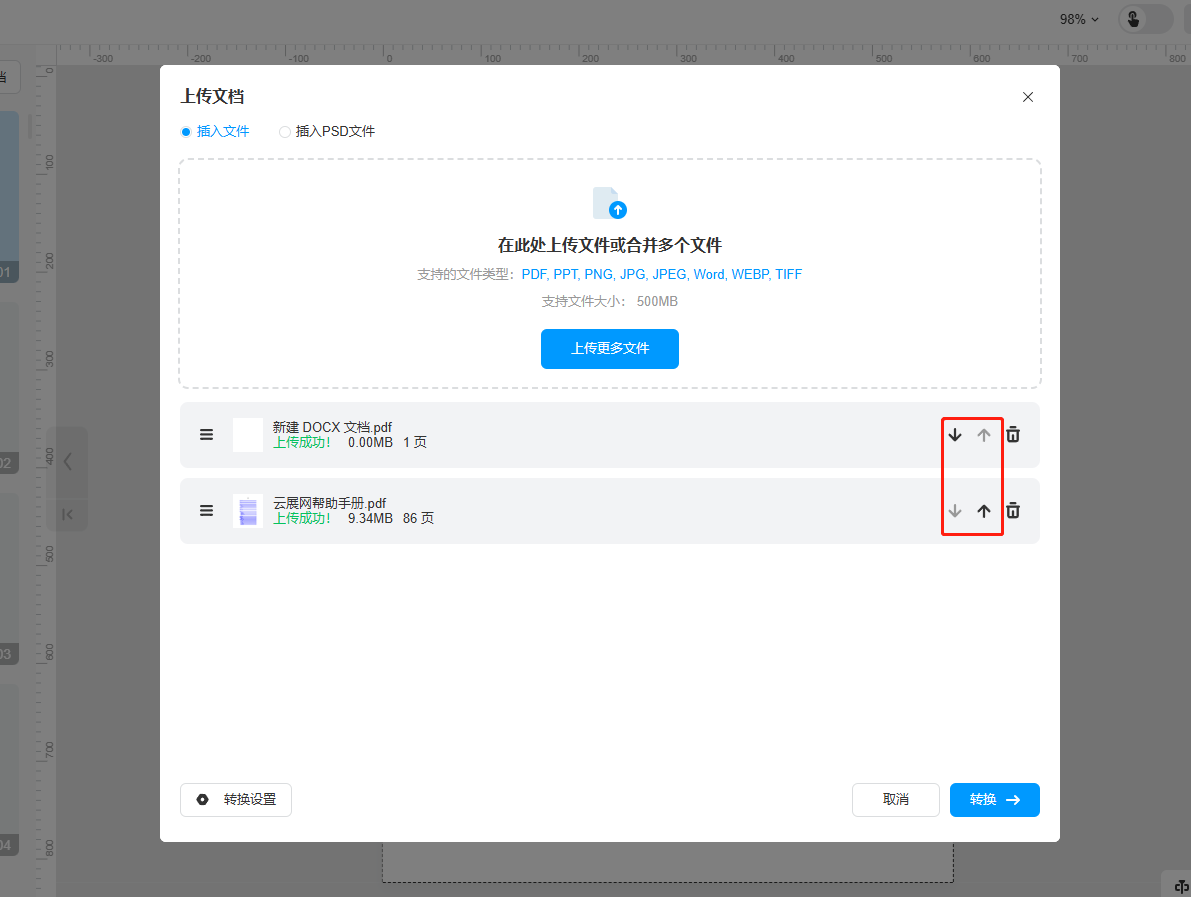Viewport: 1191px width, 897px height.
Task: Move 新建 DOCX 文档.pdf down one position
Action: tap(955, 435)
